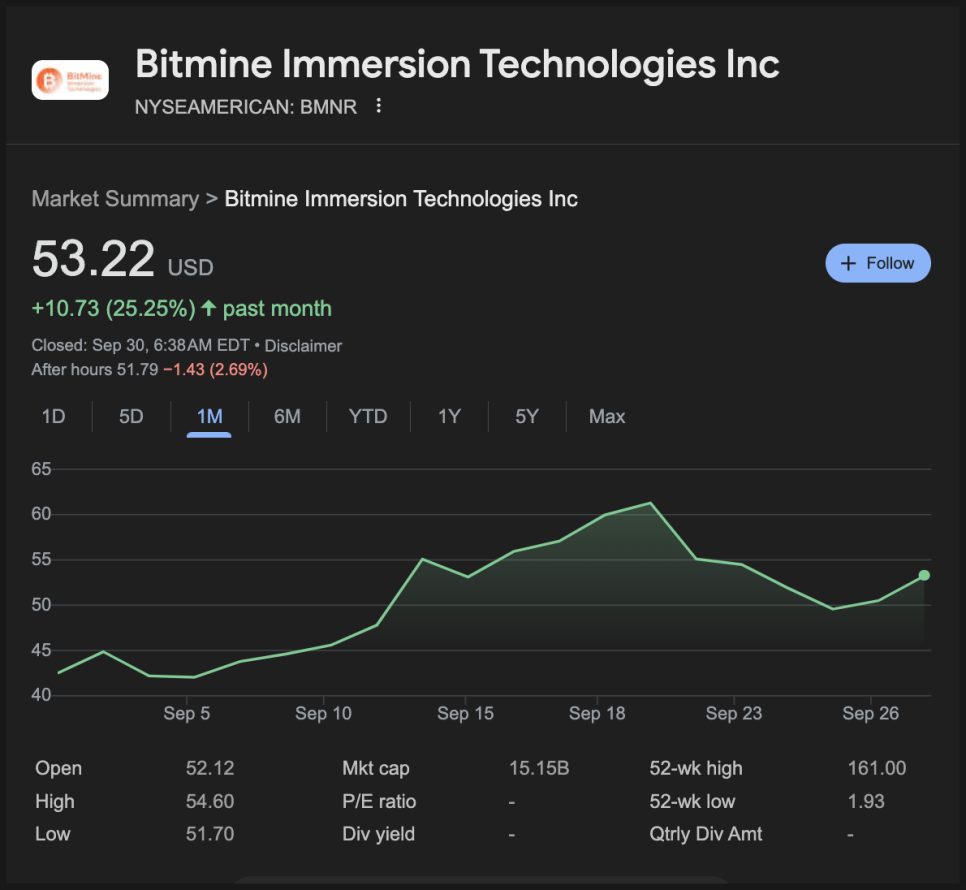Click the Sep 10 axis label
966x890 pixels.
click(323, 713)
